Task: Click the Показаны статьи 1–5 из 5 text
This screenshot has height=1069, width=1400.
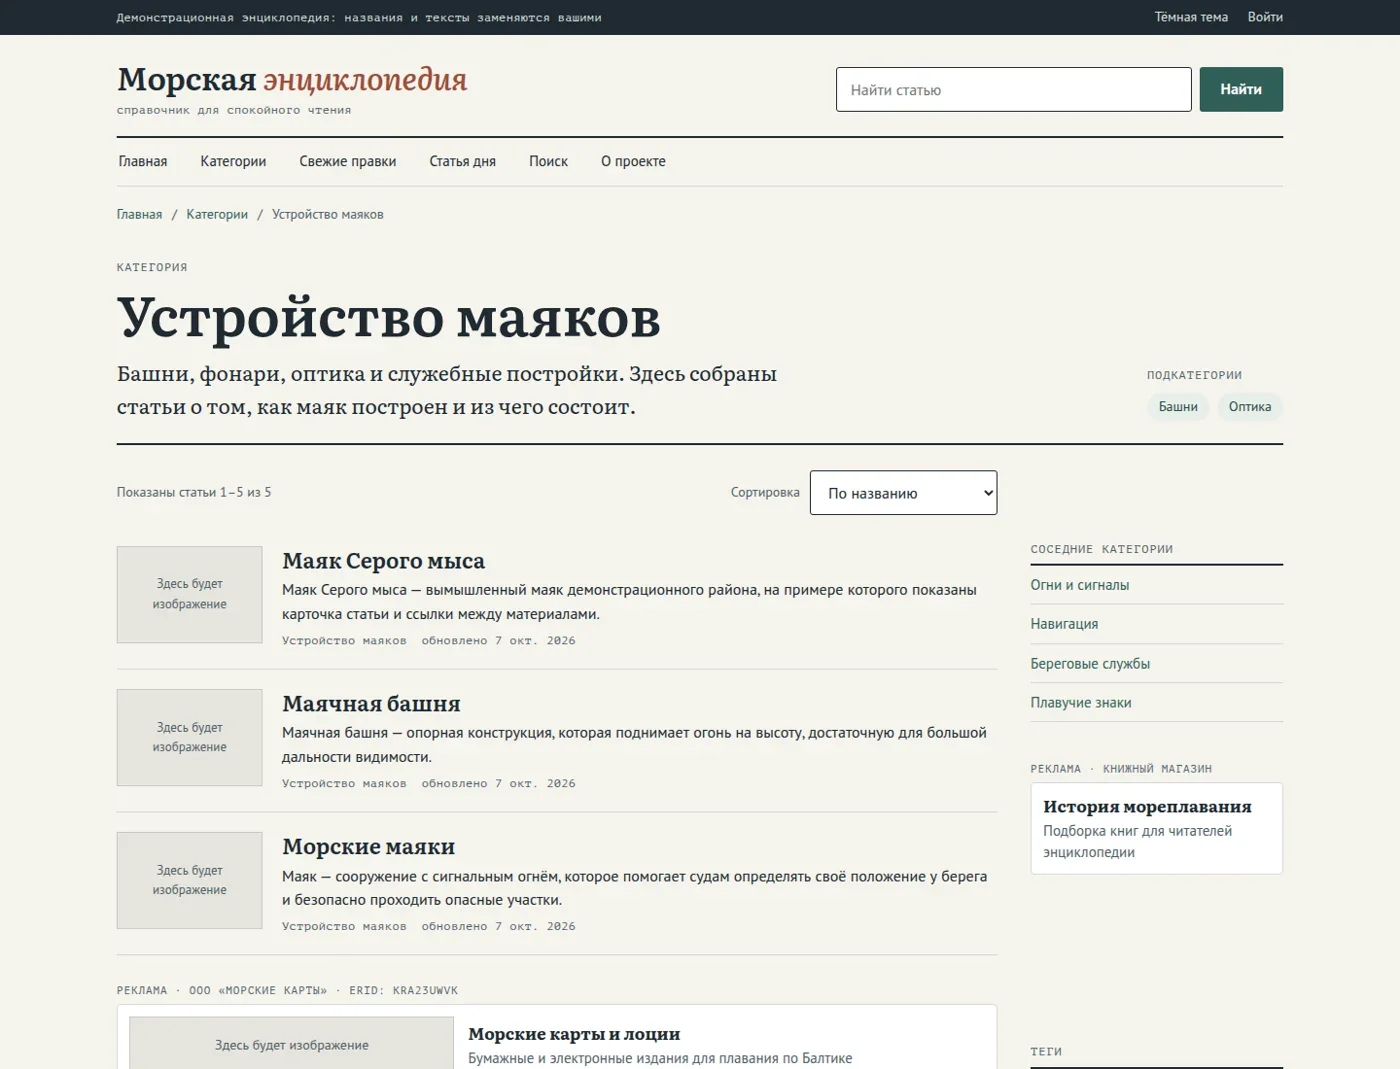Action: pos(194,492)
